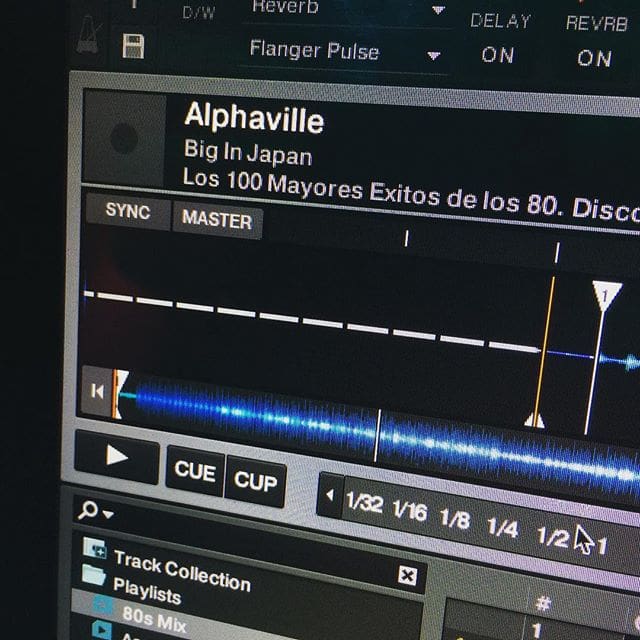
Task: Click the floppy disk snapshot save icon
Action: tap(133, 46)
